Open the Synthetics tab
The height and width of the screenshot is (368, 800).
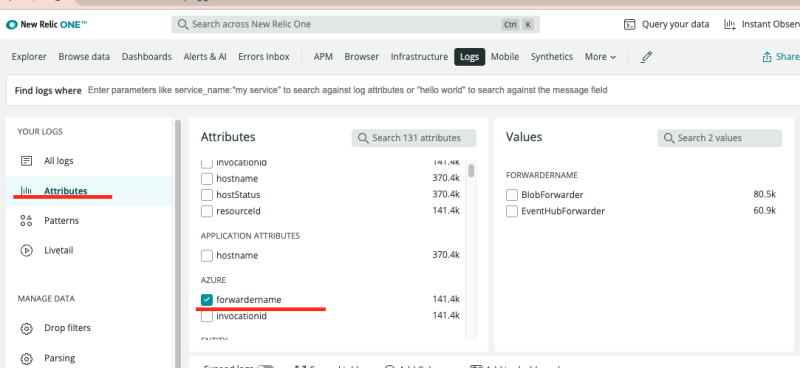click(x=552, y=57)
